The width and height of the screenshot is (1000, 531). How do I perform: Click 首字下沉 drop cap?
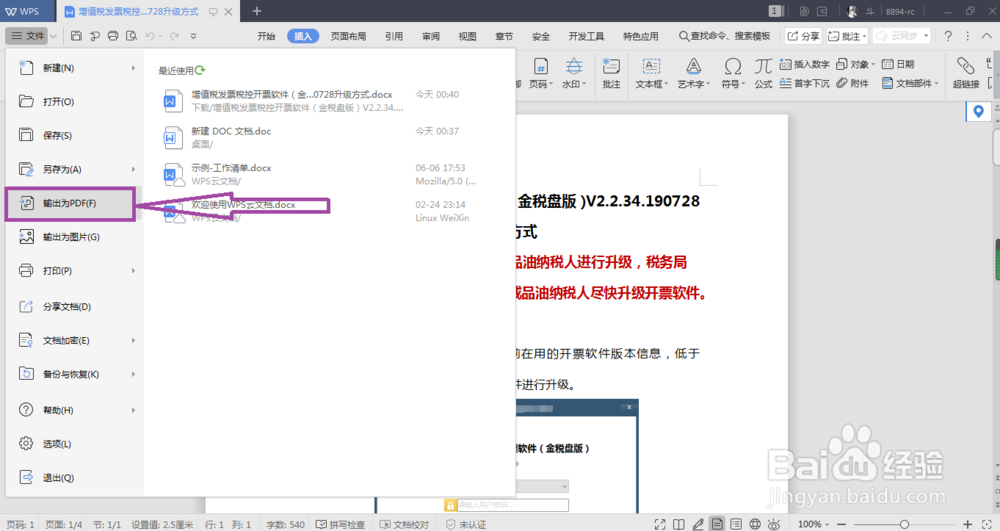tap(805, 83)
